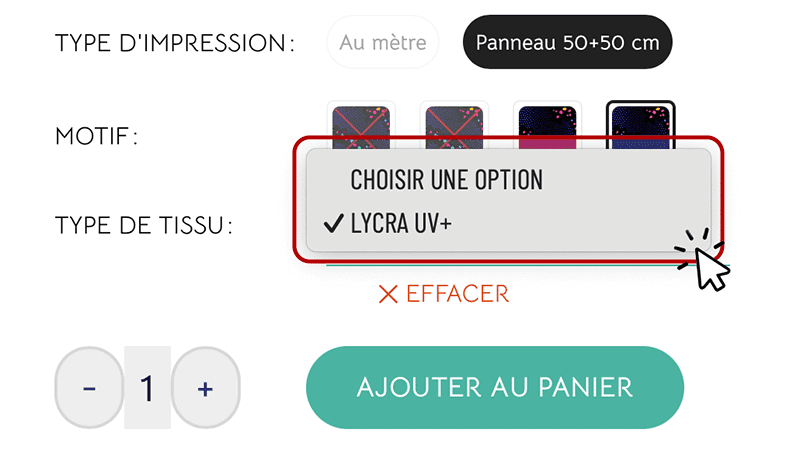Select "Lycra UV+" fabric type
800x450 pixels.
point(401,223)
